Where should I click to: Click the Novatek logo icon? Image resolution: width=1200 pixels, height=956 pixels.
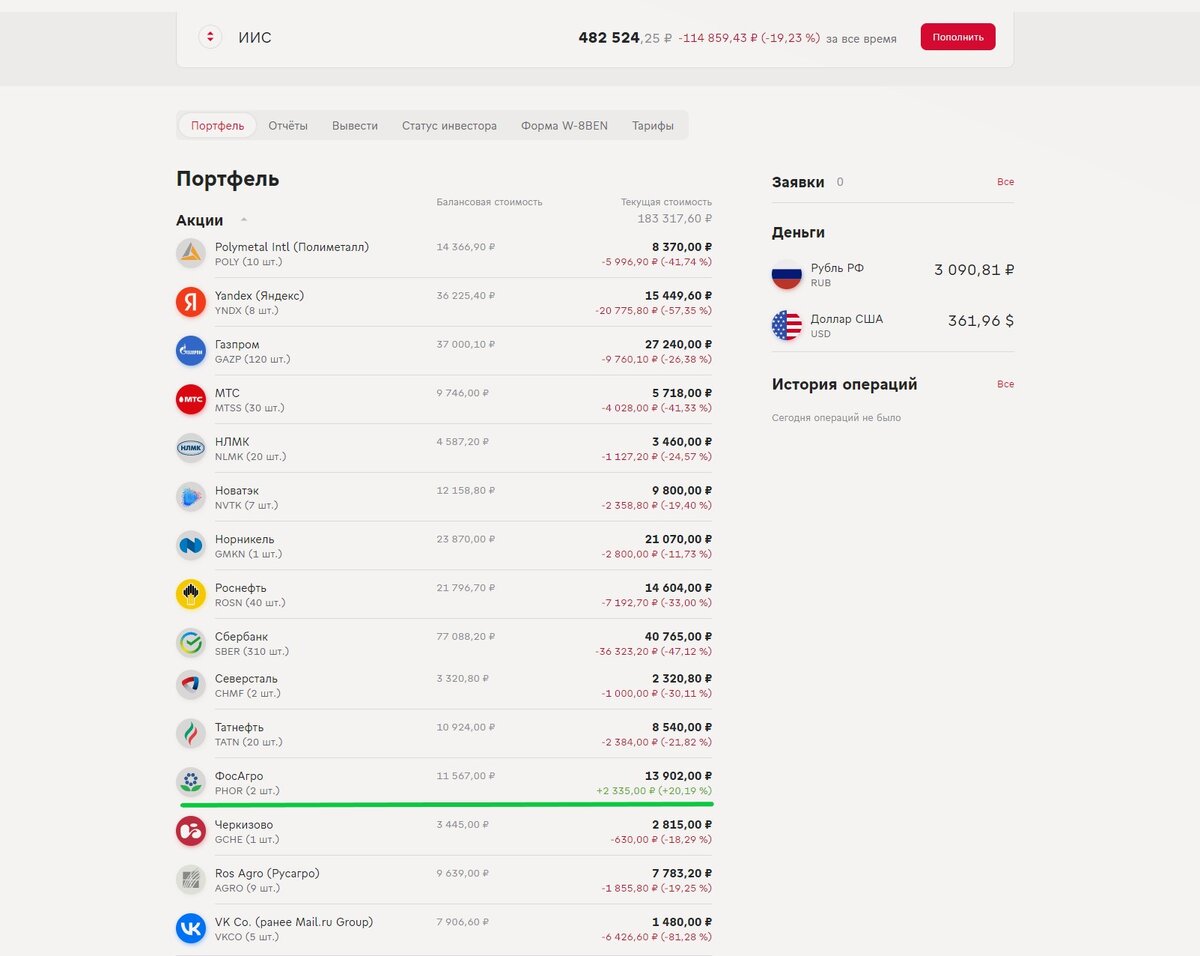click(191, 496)
